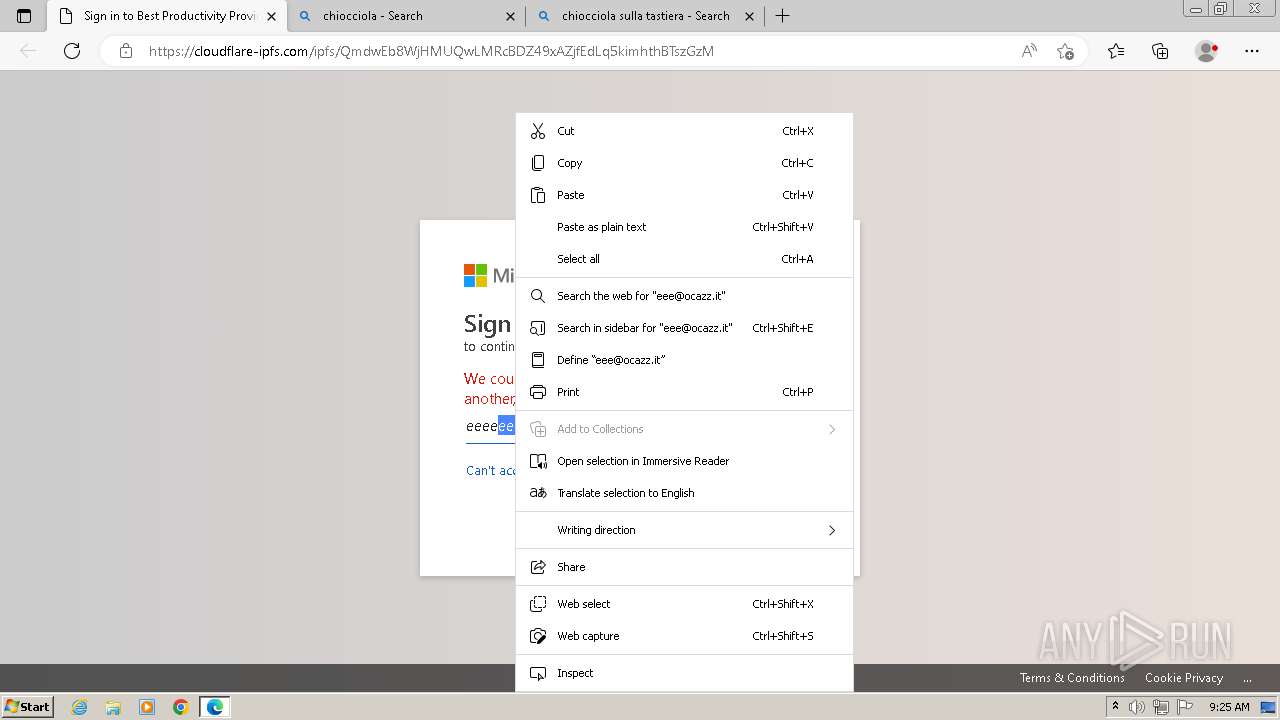Click the Copy icon in context menu
The width and height of the screenshot is (1280, 720).
click(x=538, y=163)
